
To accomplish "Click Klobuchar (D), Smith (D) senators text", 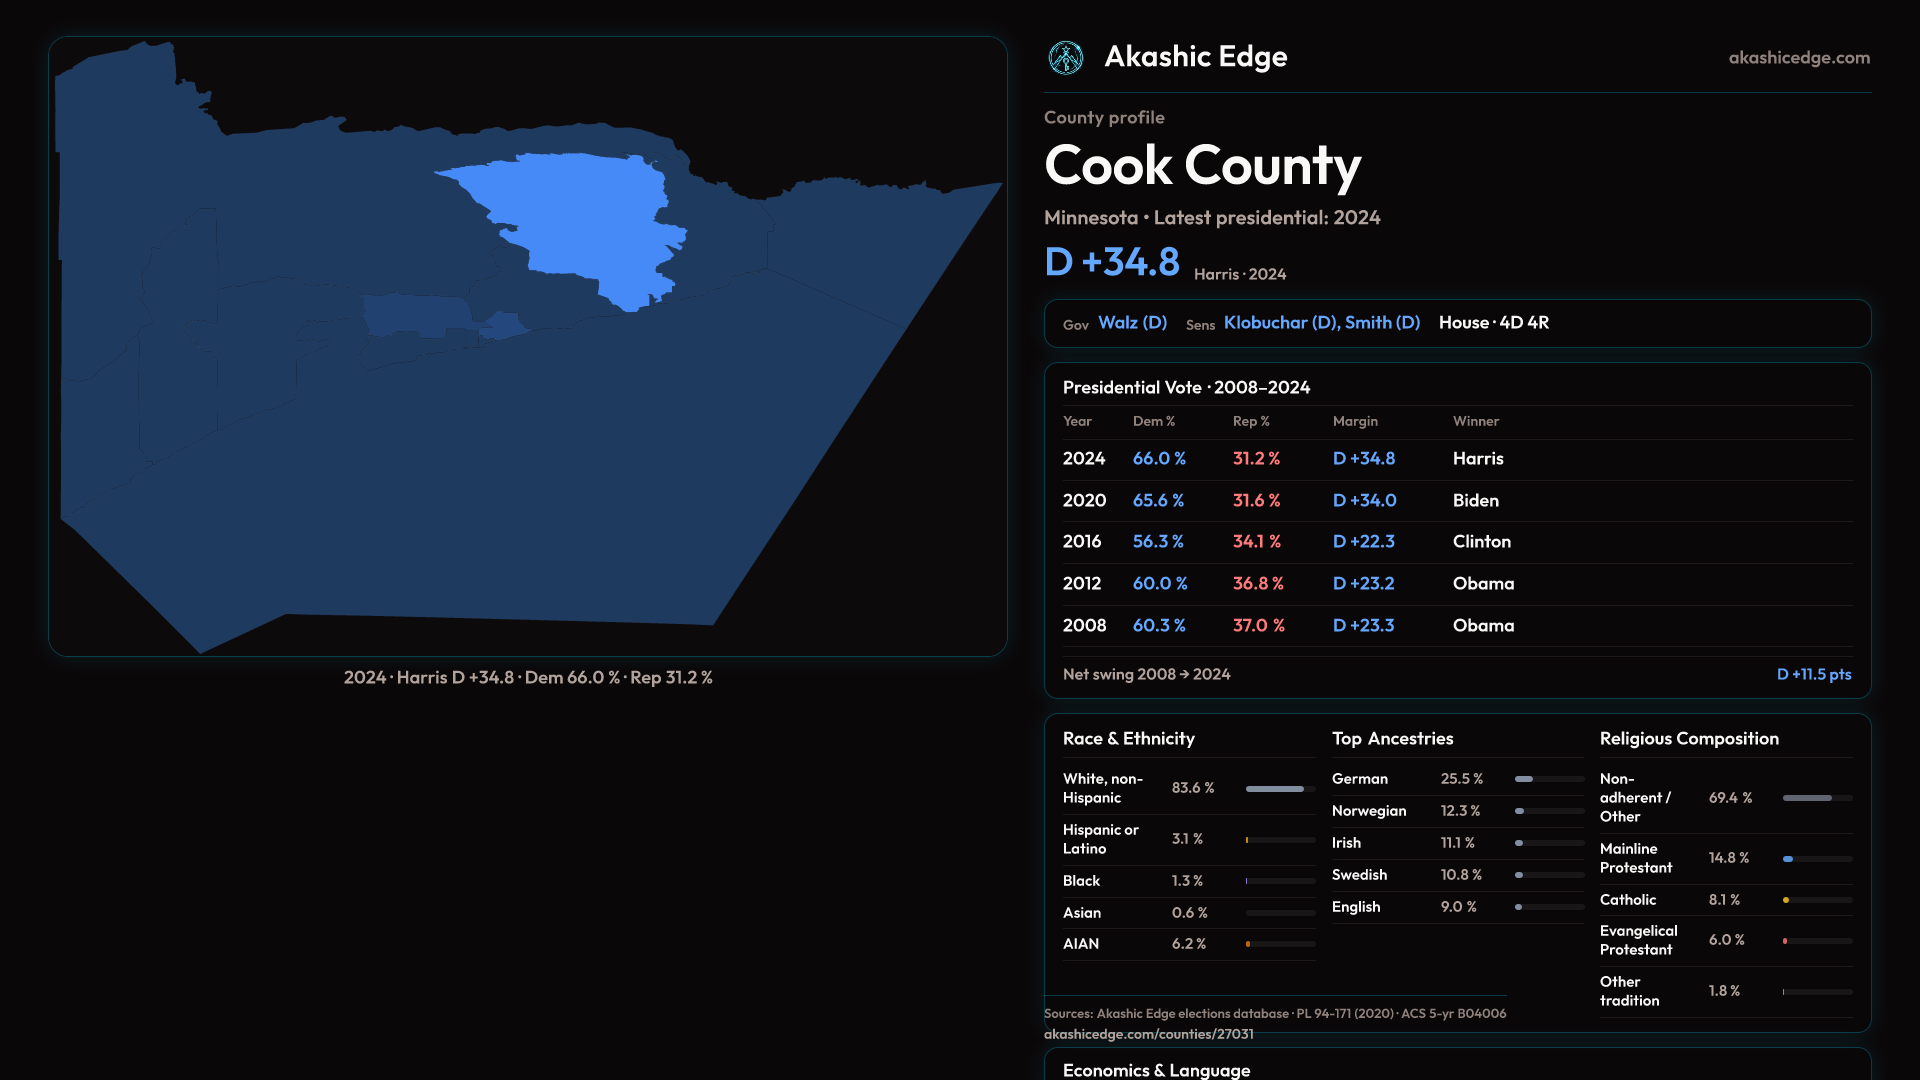I will click(x=1321, y=323).
